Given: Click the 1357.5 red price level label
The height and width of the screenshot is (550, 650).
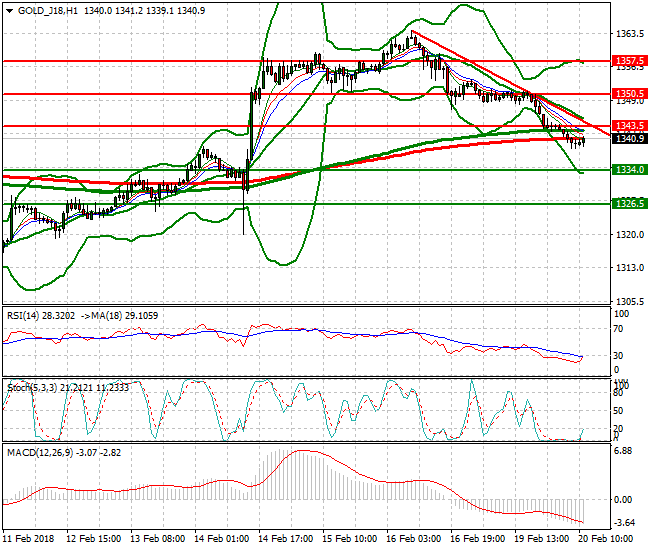Looking at the screenshot, I should [630, 61].
